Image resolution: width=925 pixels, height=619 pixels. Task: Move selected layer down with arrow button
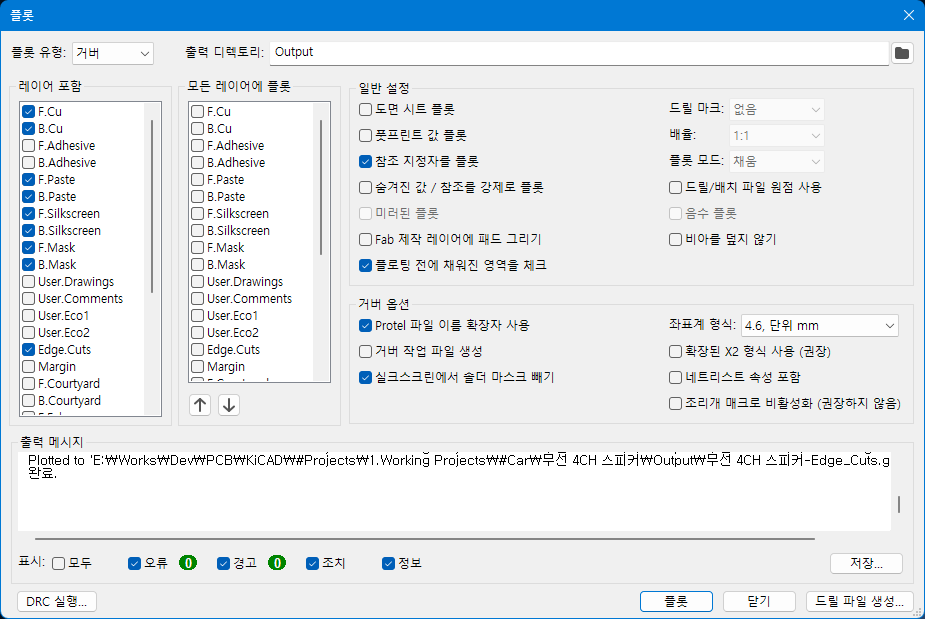(229, 405)
